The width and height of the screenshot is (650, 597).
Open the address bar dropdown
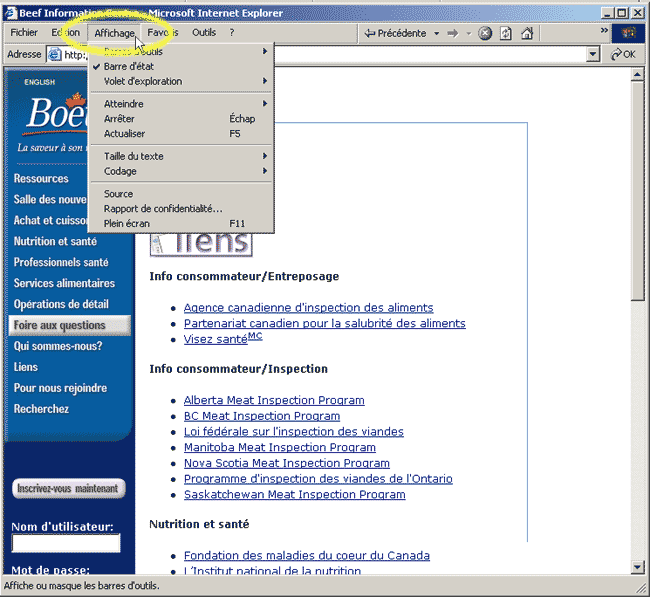tap(593, 54)
